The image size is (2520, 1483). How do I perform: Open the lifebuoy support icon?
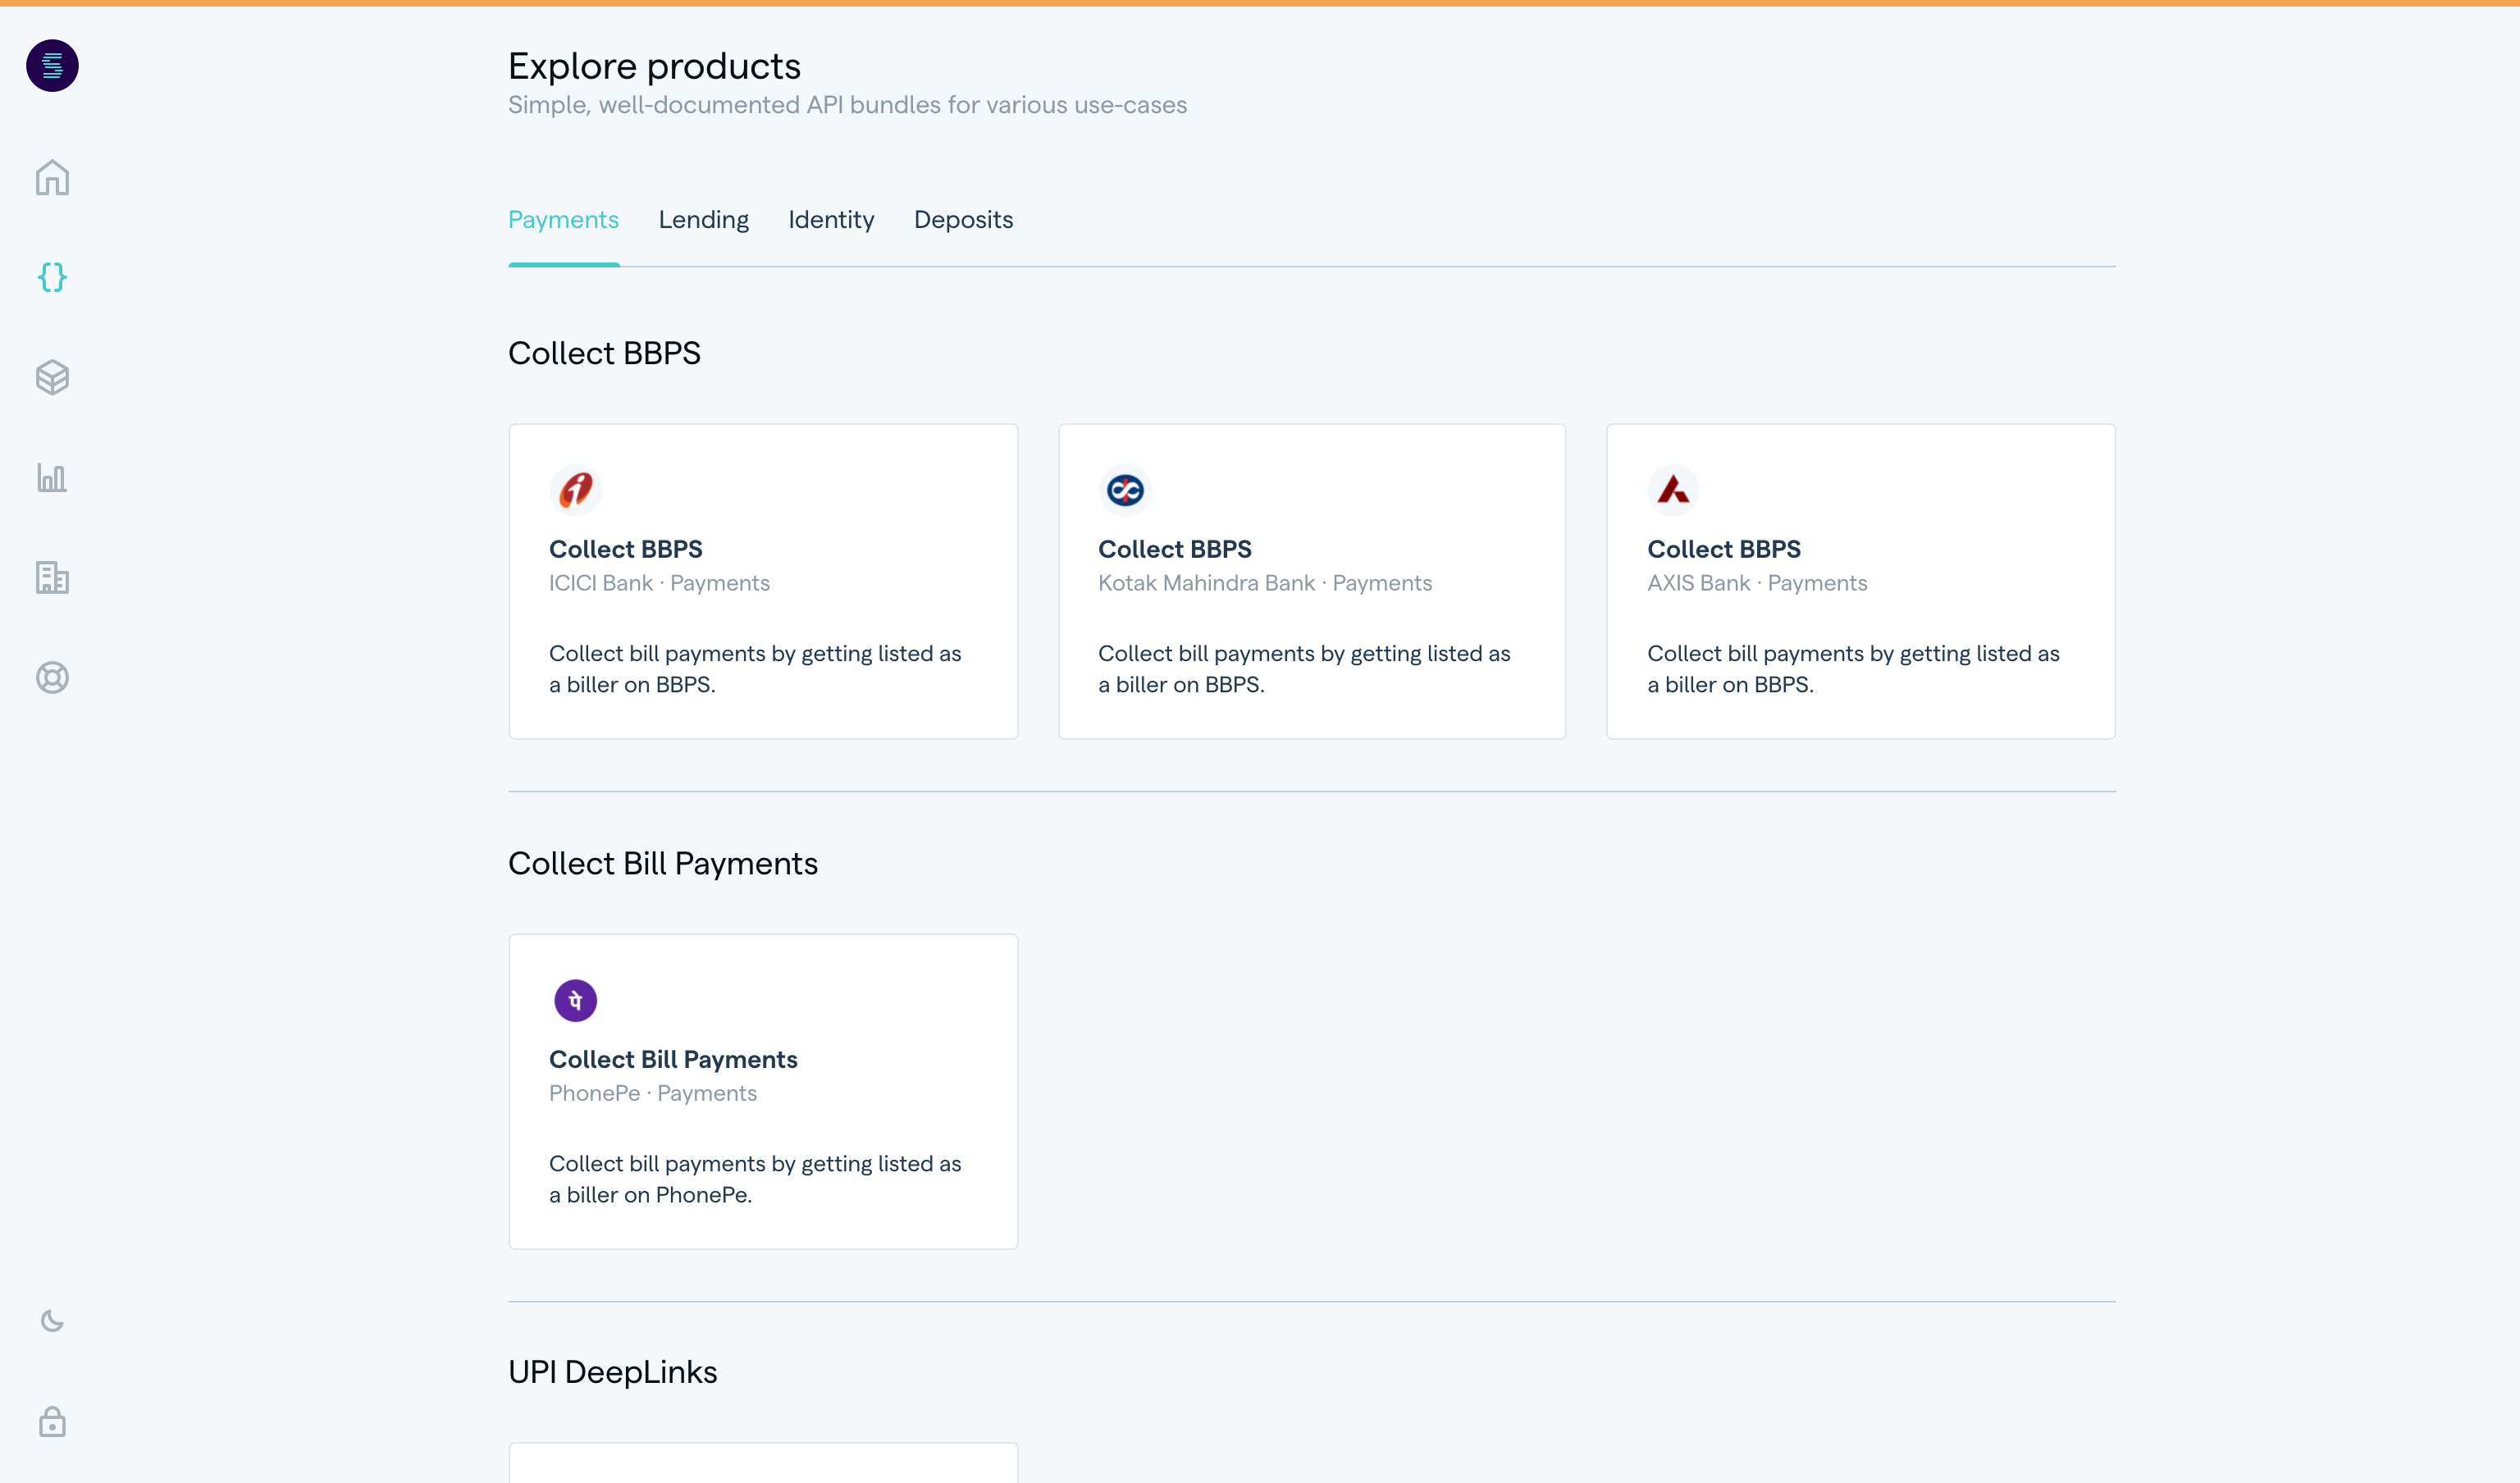52,678
